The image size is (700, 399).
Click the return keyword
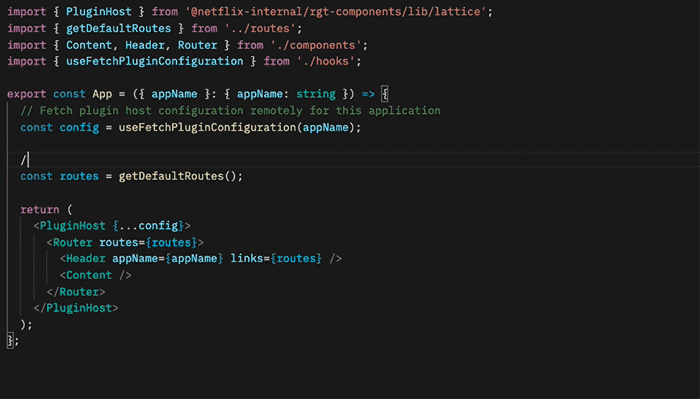[x=40, y=209]
